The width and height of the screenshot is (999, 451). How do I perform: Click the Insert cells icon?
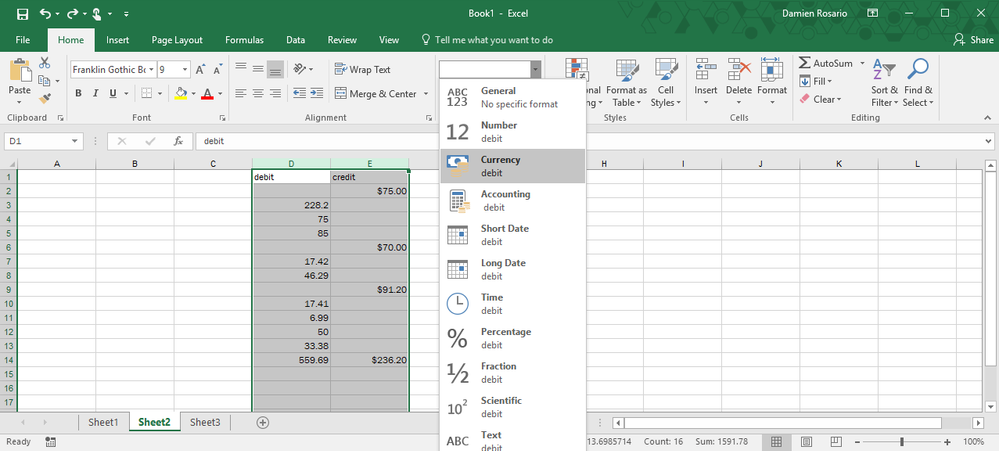click(706, 70)
